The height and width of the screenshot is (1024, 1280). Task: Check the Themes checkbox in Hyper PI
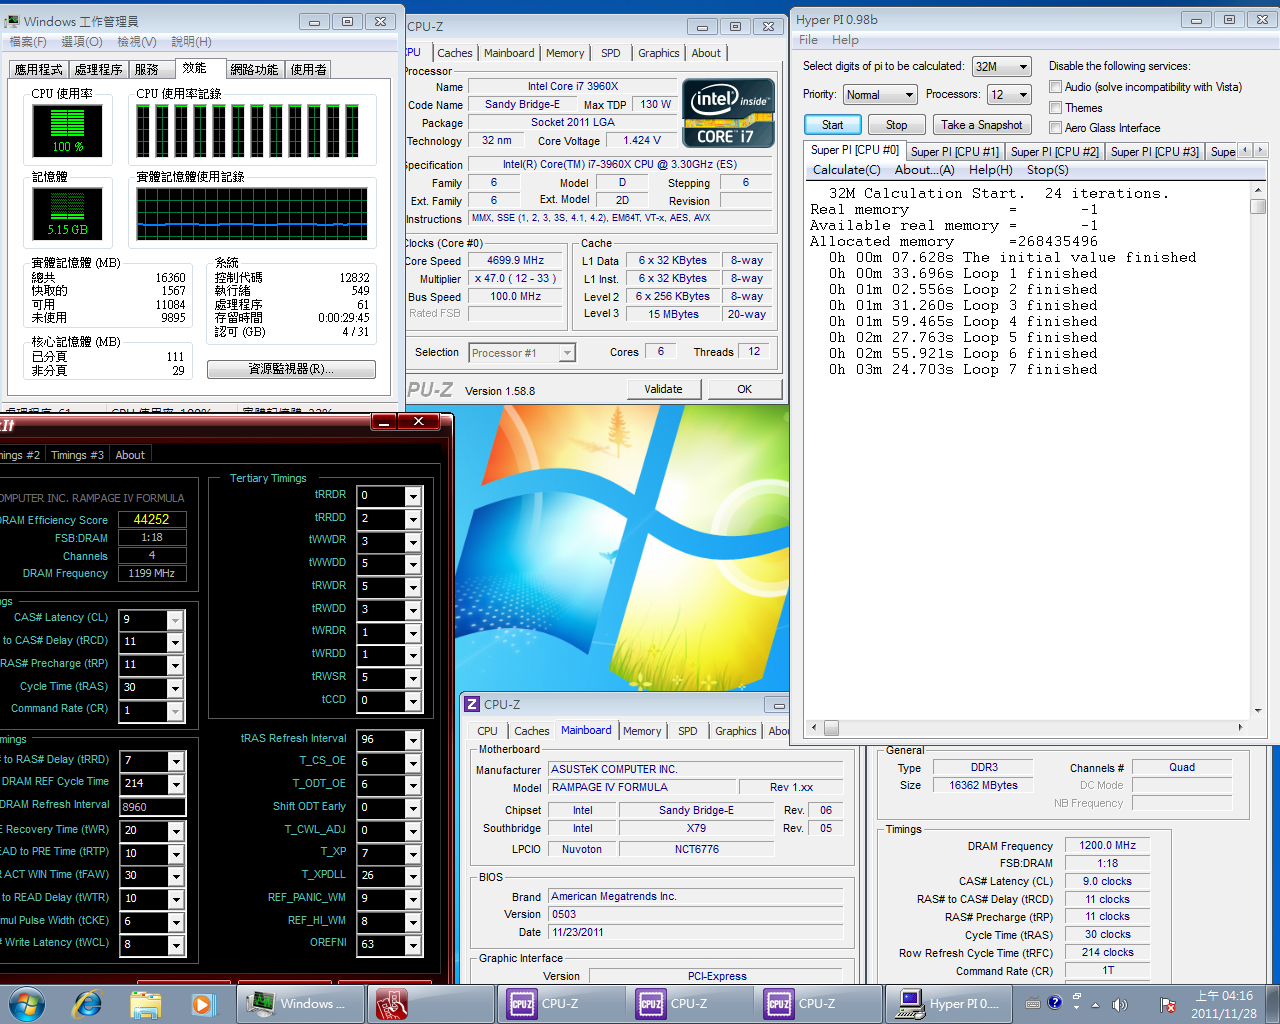[1055, 108]
